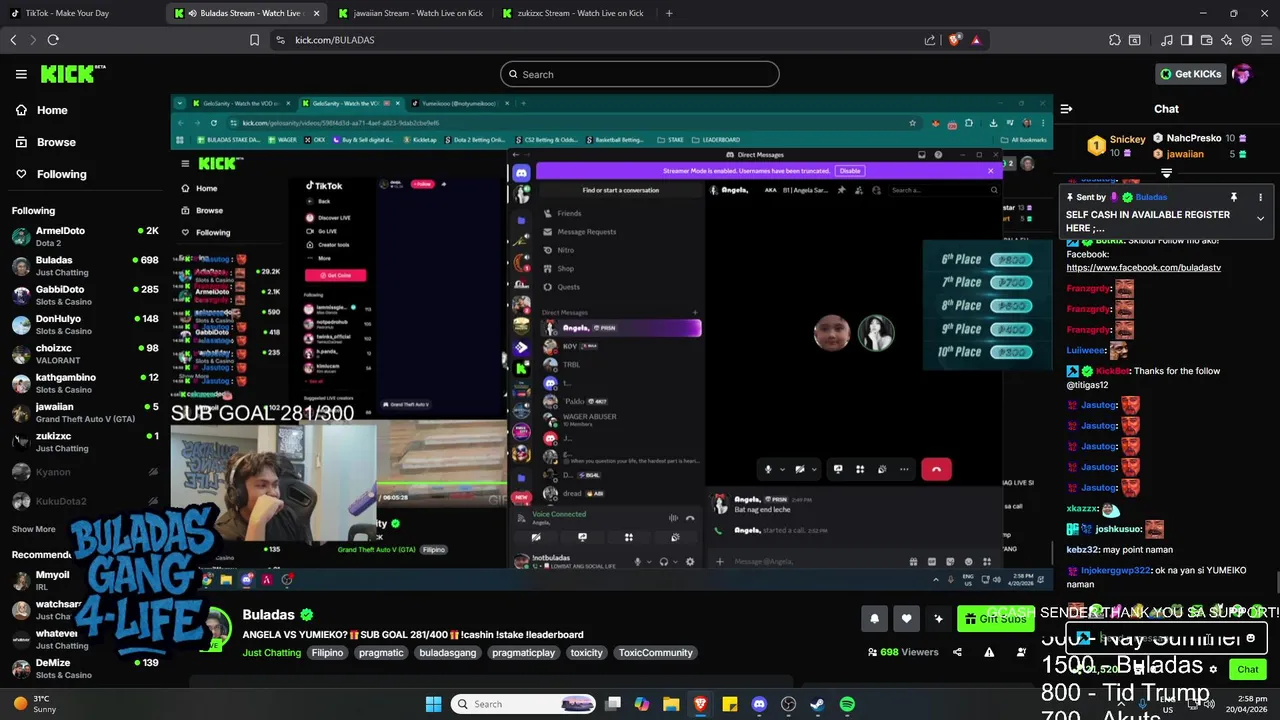Unpin pinned message pin icon

tap(1234, 197)
